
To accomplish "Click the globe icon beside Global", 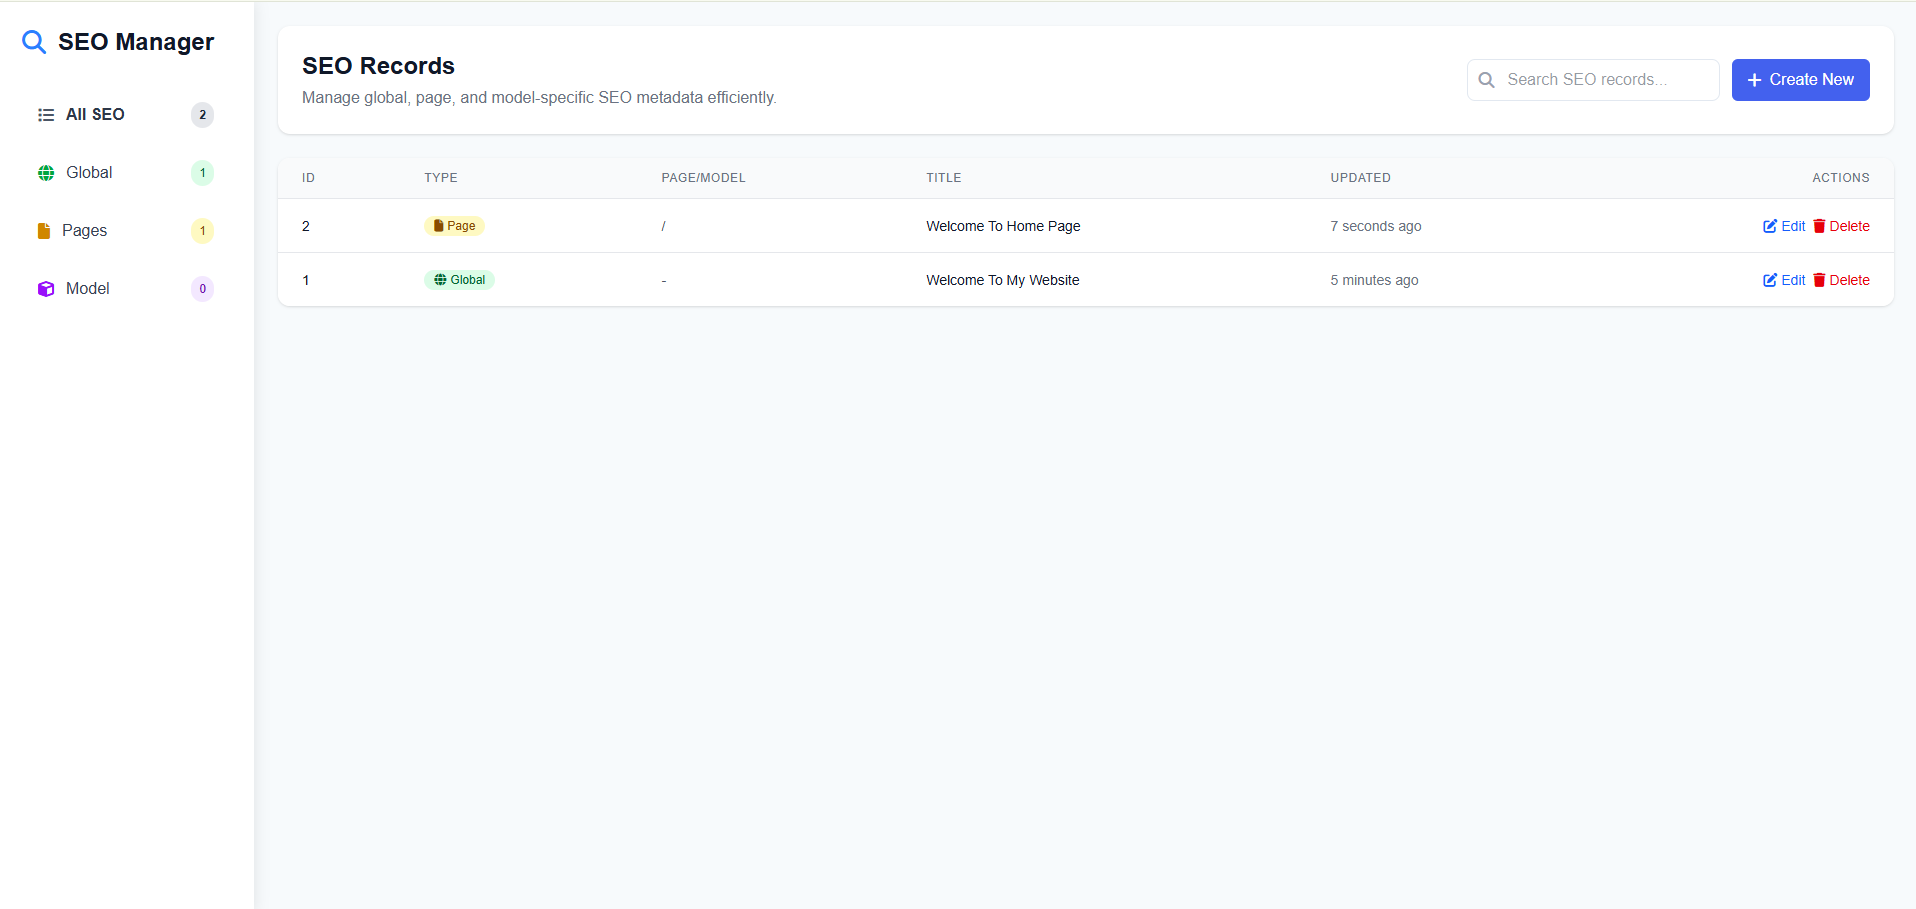I will pos(46,172).
